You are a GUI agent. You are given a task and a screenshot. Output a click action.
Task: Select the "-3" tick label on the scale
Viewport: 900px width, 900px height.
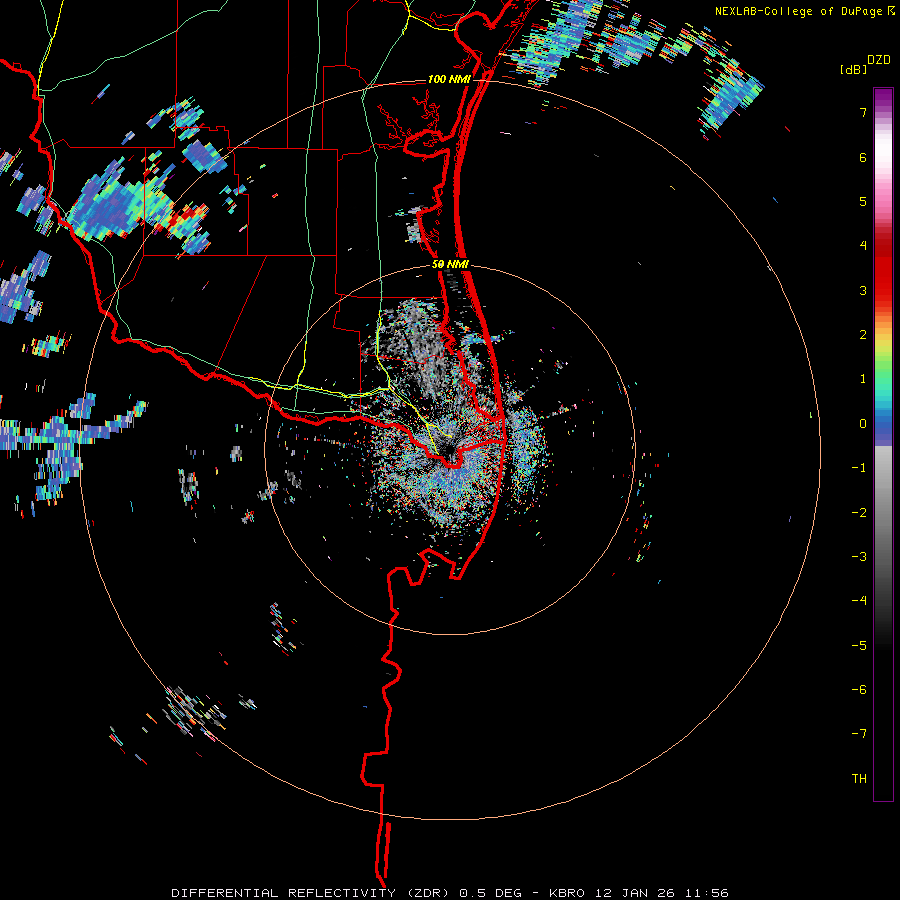coord(859,557)
